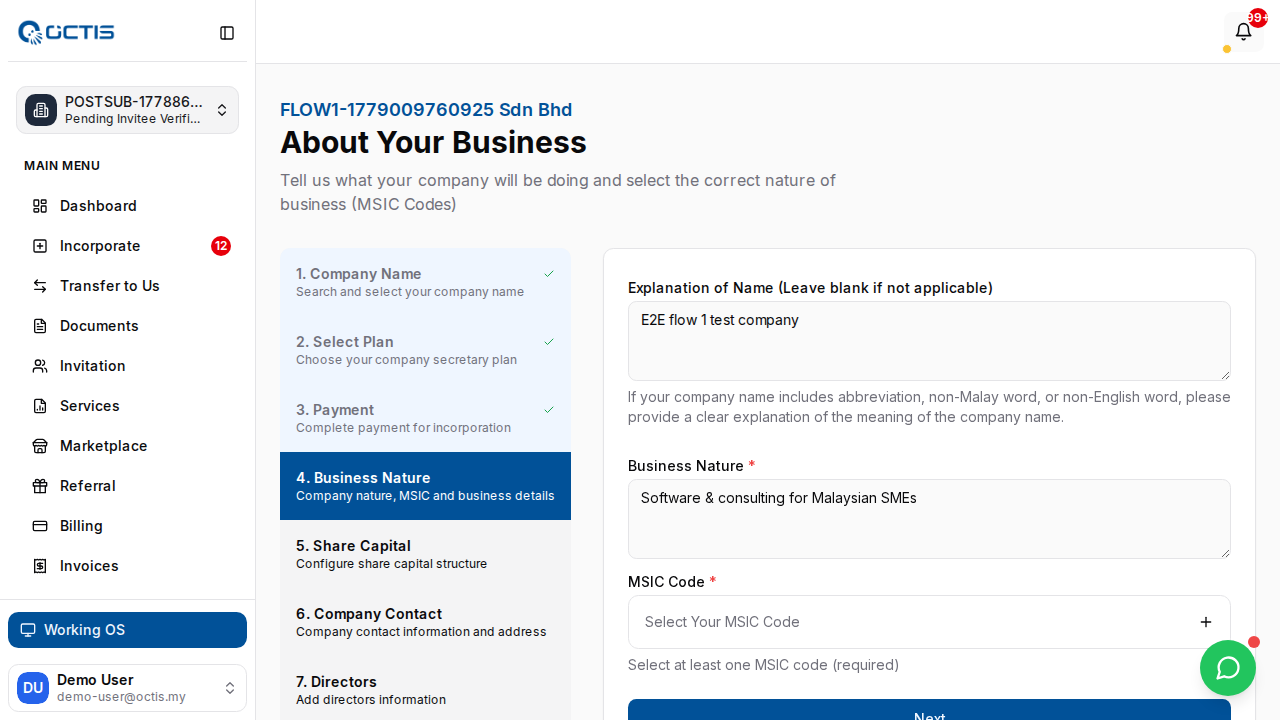Click the Referral gift icon

(x=40, y=486)
